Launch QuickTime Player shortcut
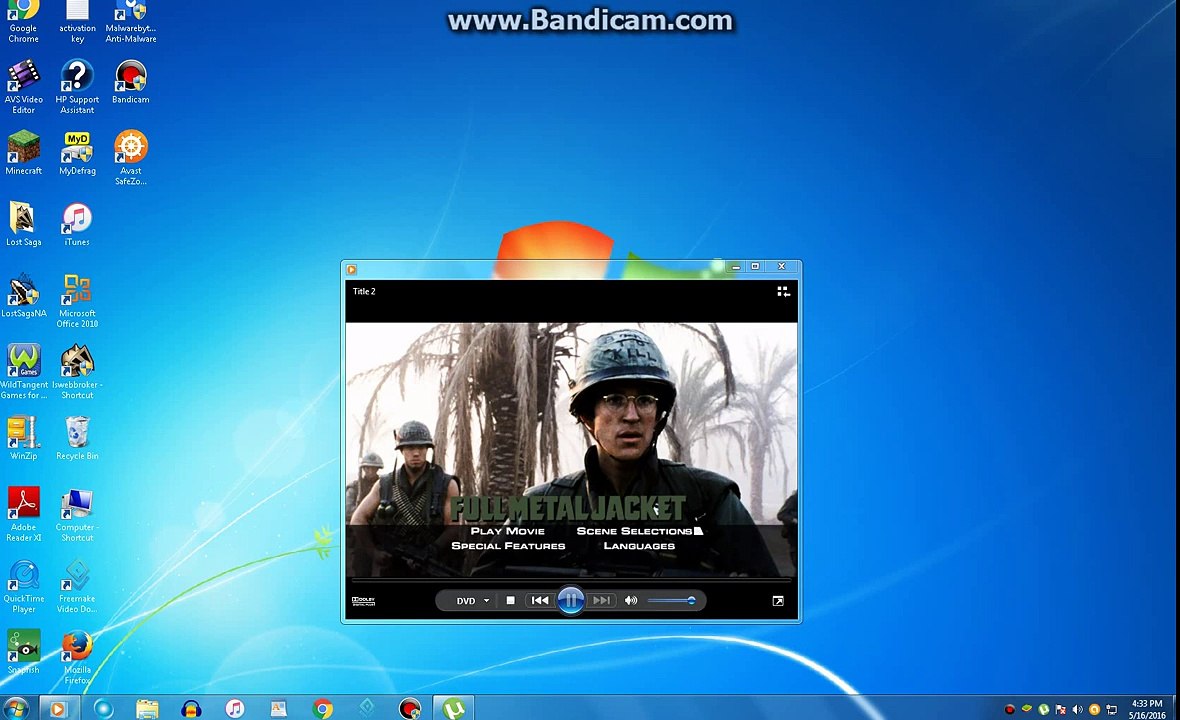This screenshot has width=1180, height=720. pyautogui.click(x=23, y=586)
